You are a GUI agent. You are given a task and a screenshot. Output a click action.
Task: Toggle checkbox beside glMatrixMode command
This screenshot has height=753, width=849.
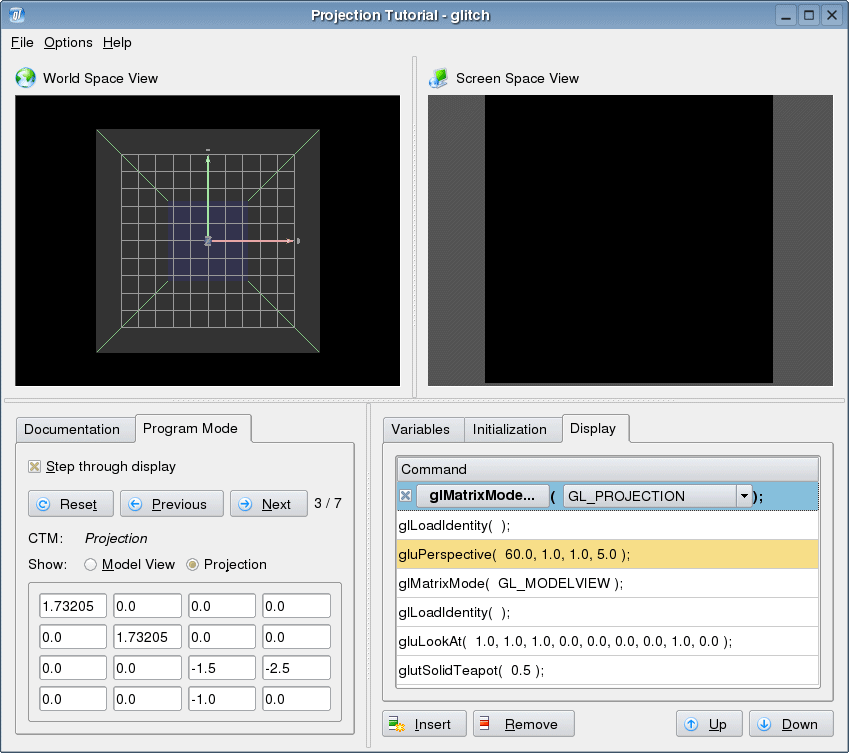tap(406, 496)
